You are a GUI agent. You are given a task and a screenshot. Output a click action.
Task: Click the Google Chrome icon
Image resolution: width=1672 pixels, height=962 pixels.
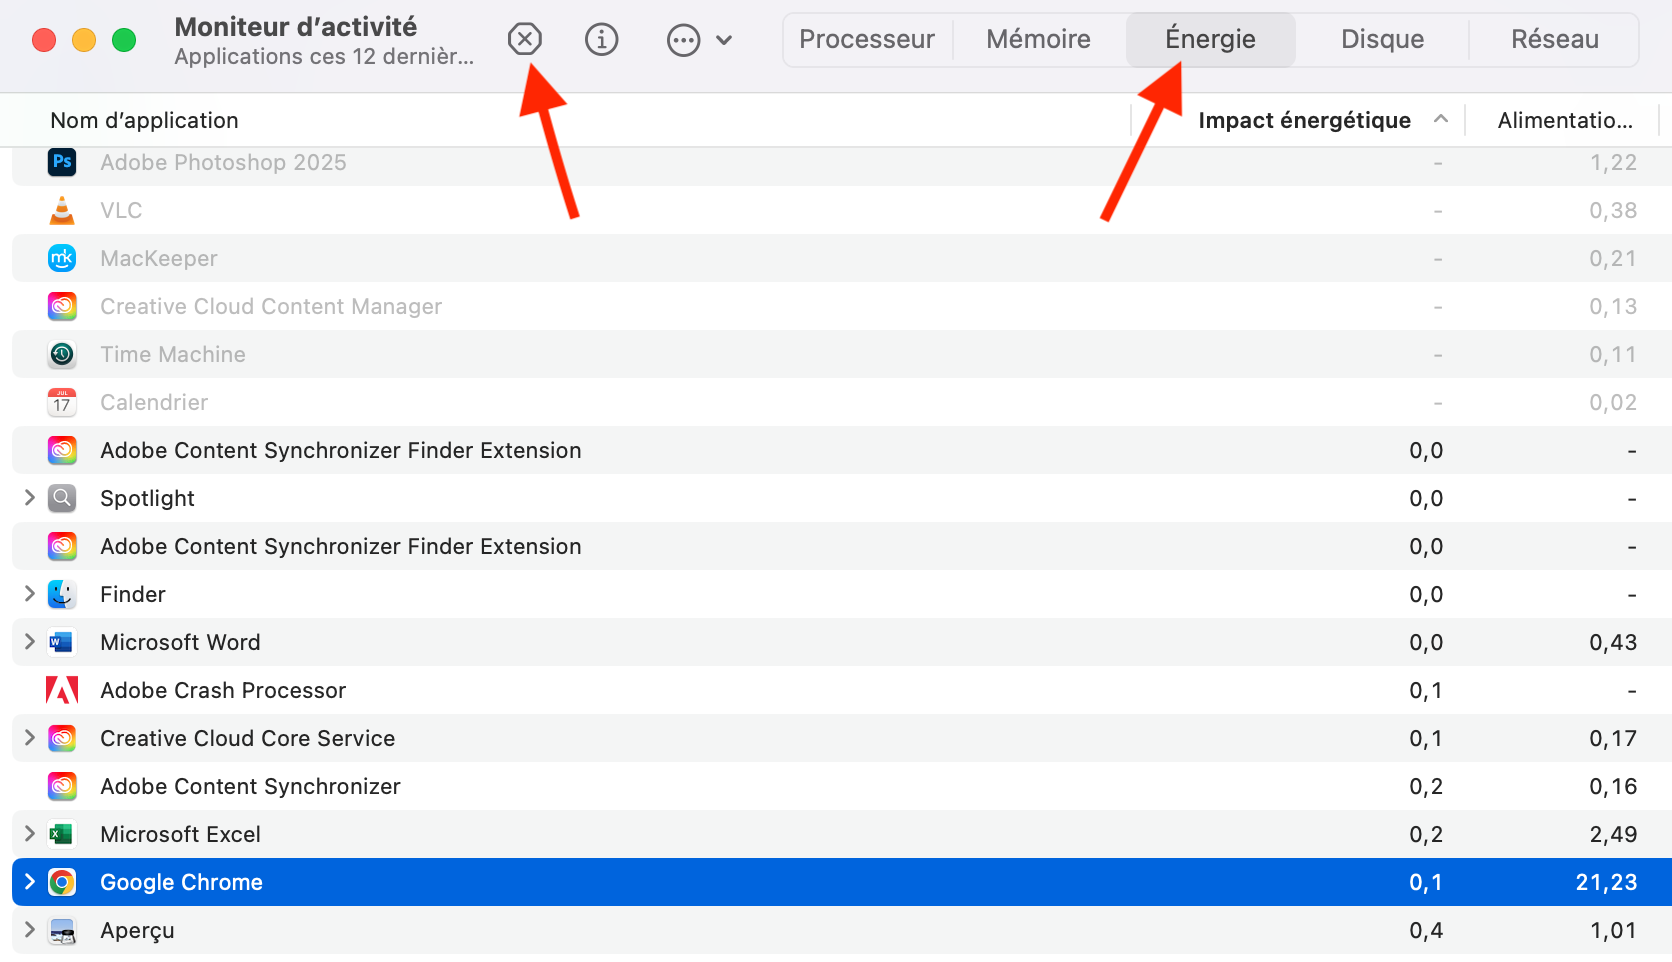[61, 882]
